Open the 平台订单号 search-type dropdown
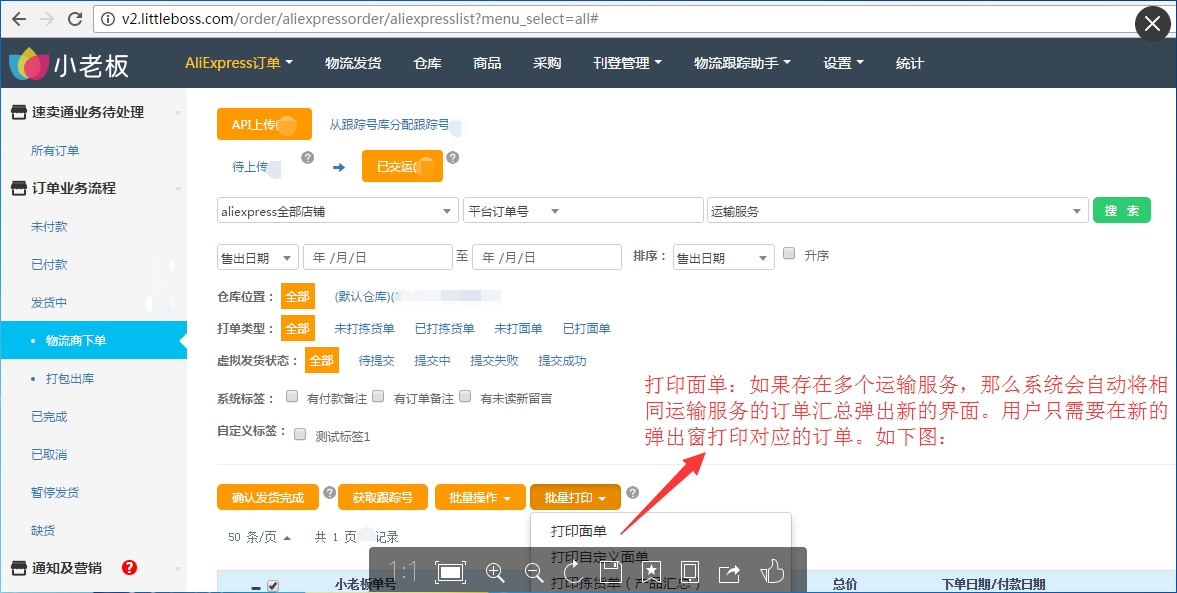This screenshot has height=593, width=1177. click(x=513, y=212)
